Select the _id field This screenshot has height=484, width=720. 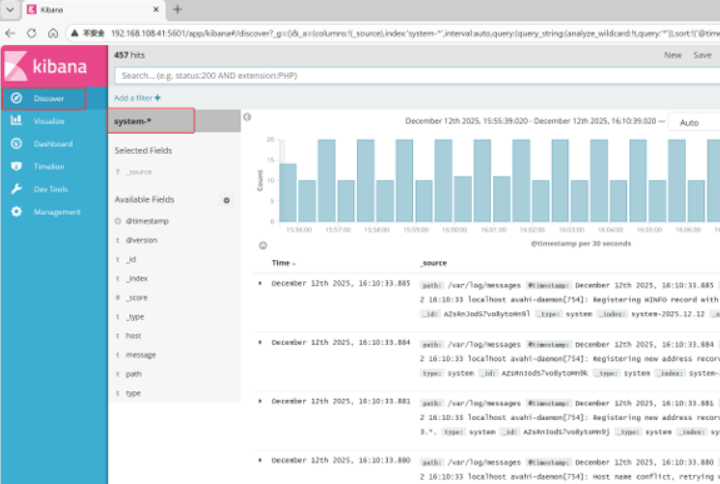pos(131,259)
